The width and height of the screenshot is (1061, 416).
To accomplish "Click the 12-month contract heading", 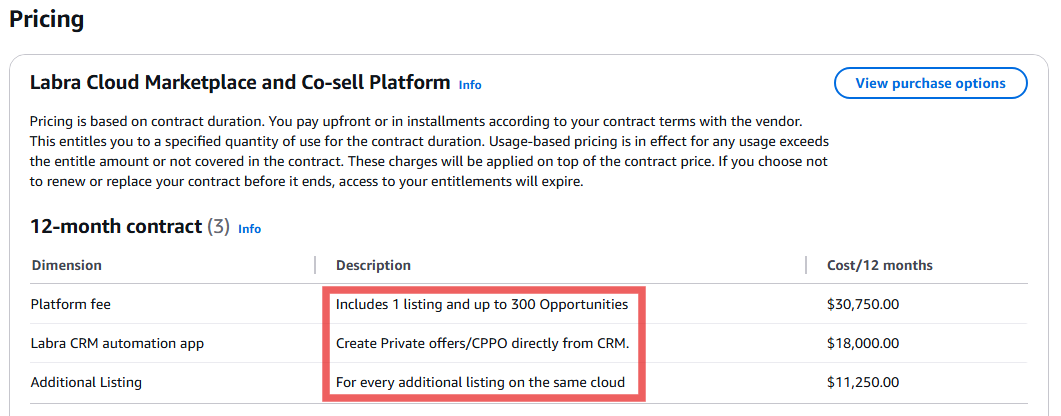I will [x=116, y=227].
